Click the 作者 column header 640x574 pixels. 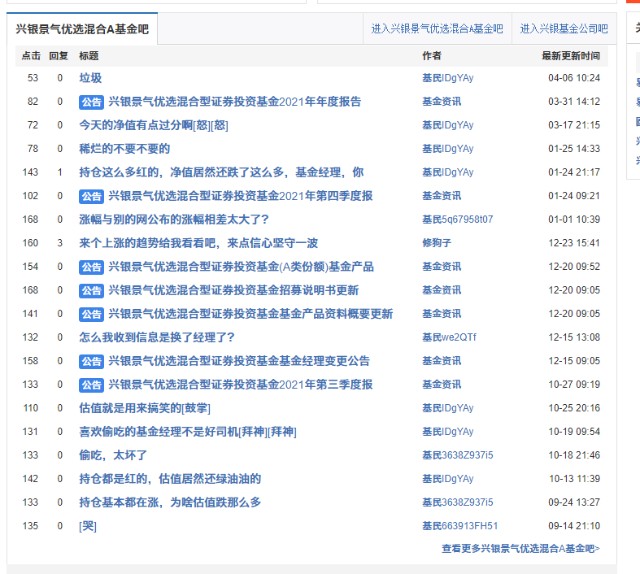(432, 56)
